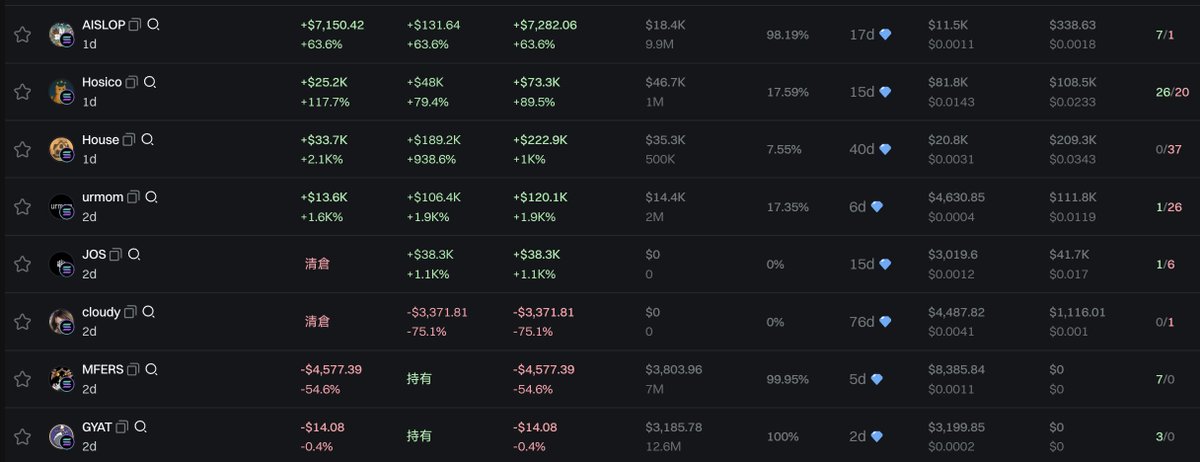
Task: Click search icon next to urmom
Action: [150, 197]
